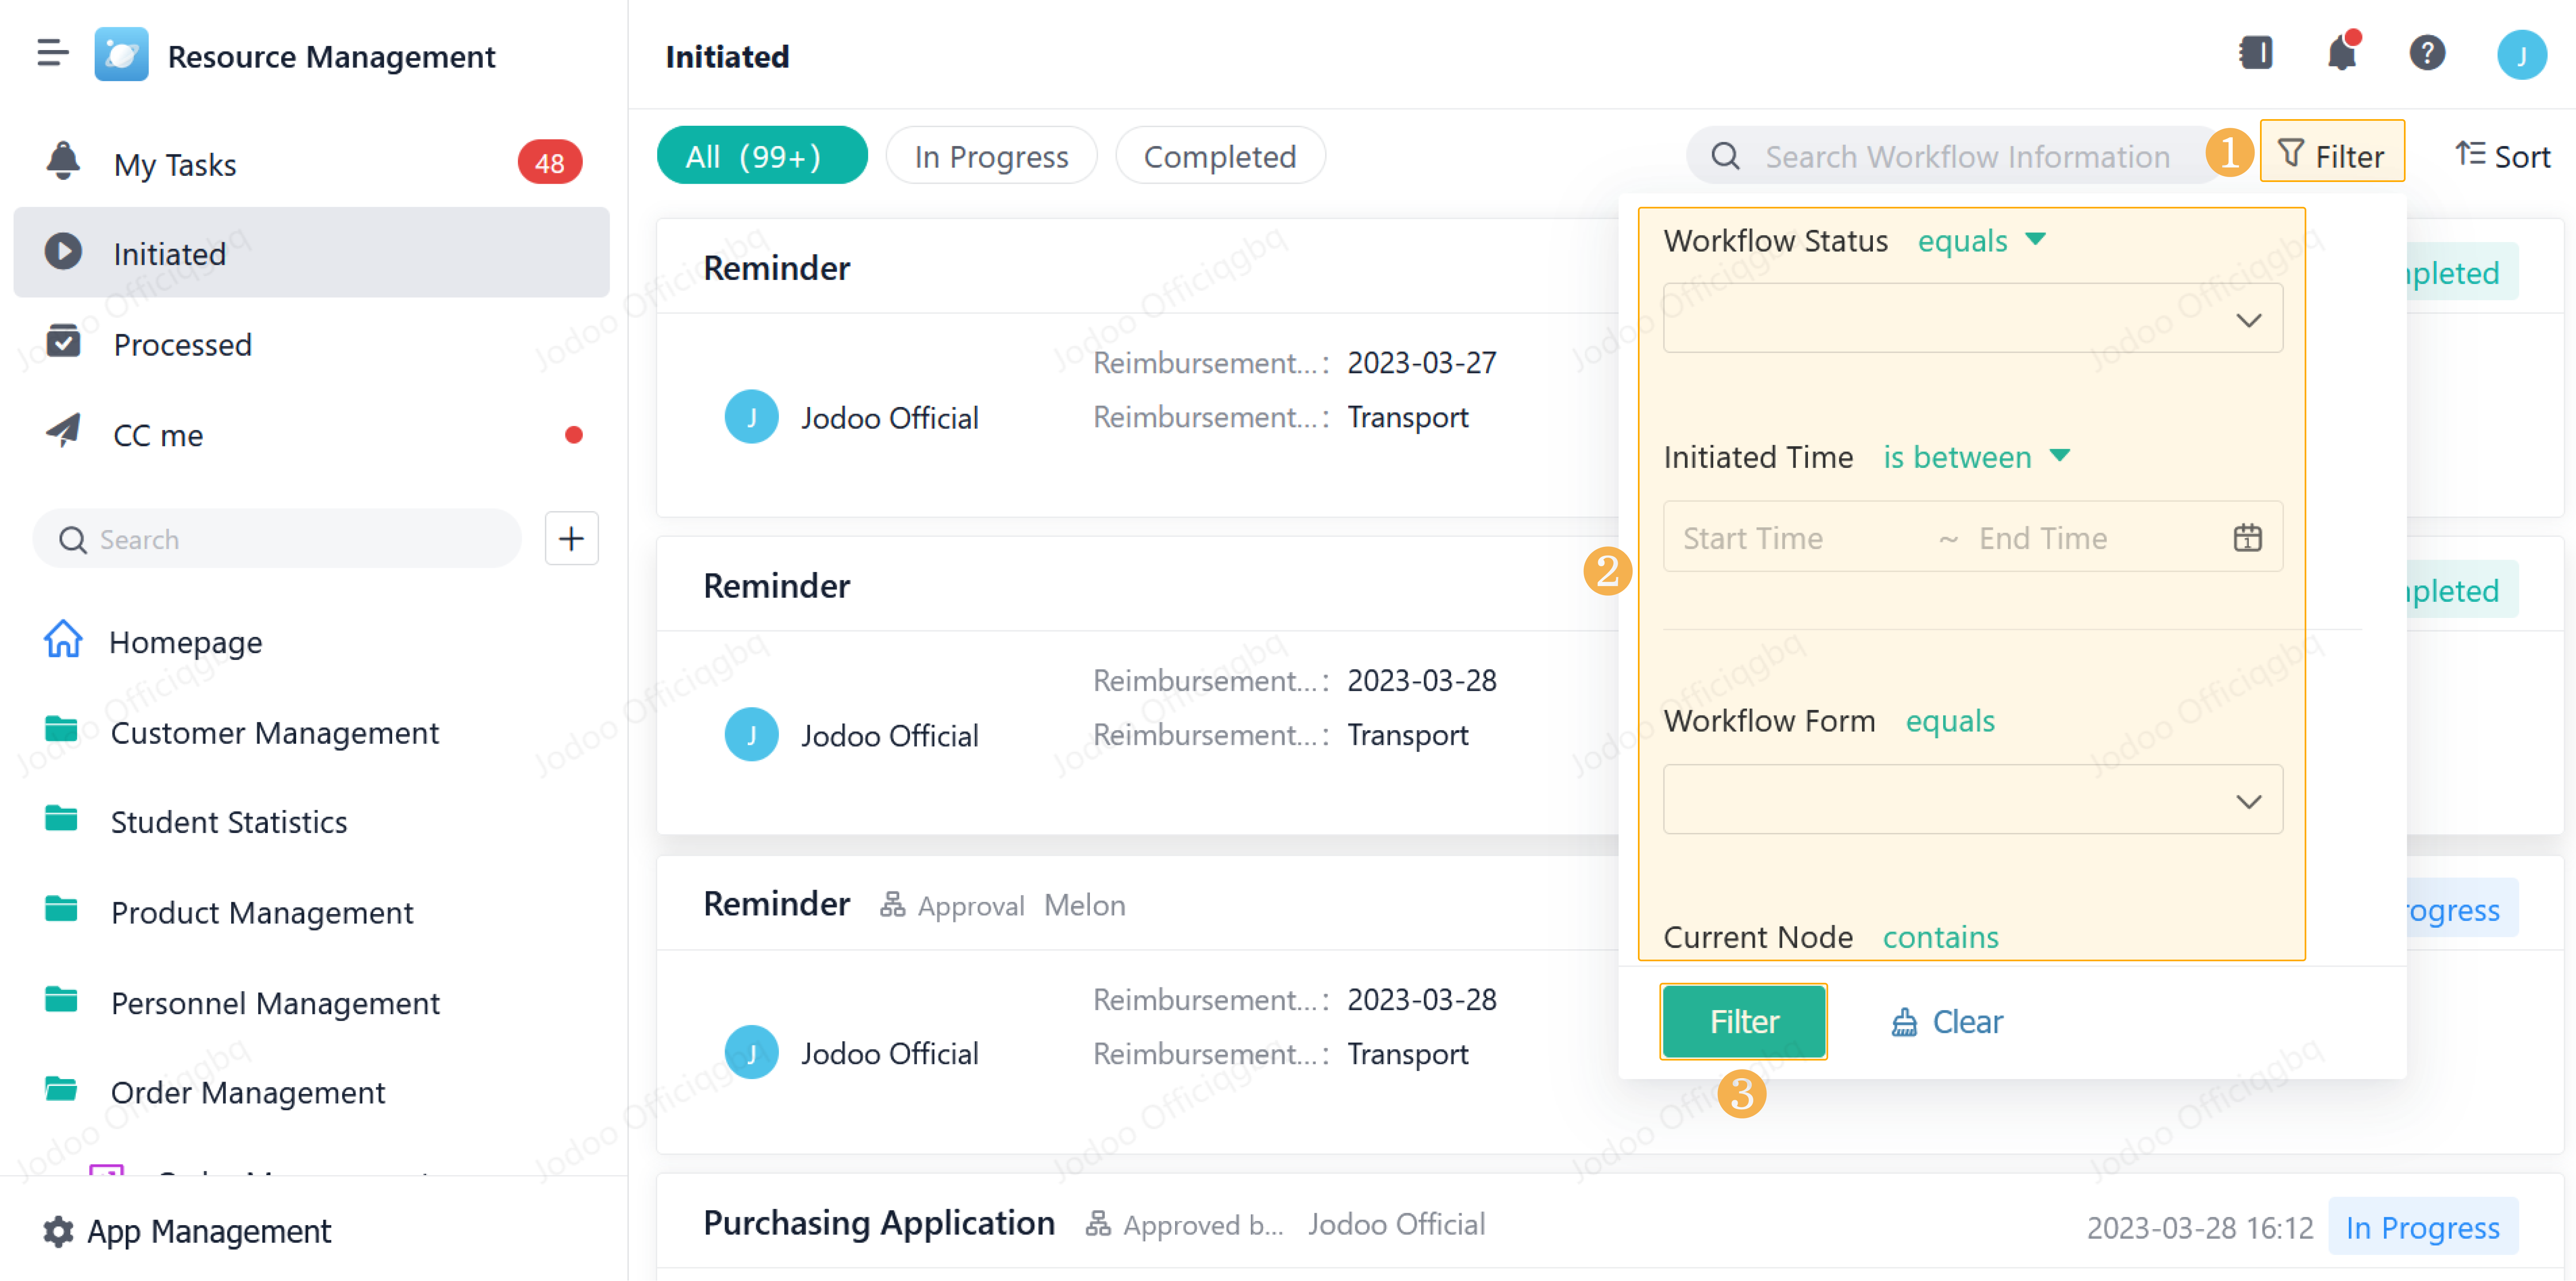
Task: Open My Tasks in sidebar
Action: point(311,163)
